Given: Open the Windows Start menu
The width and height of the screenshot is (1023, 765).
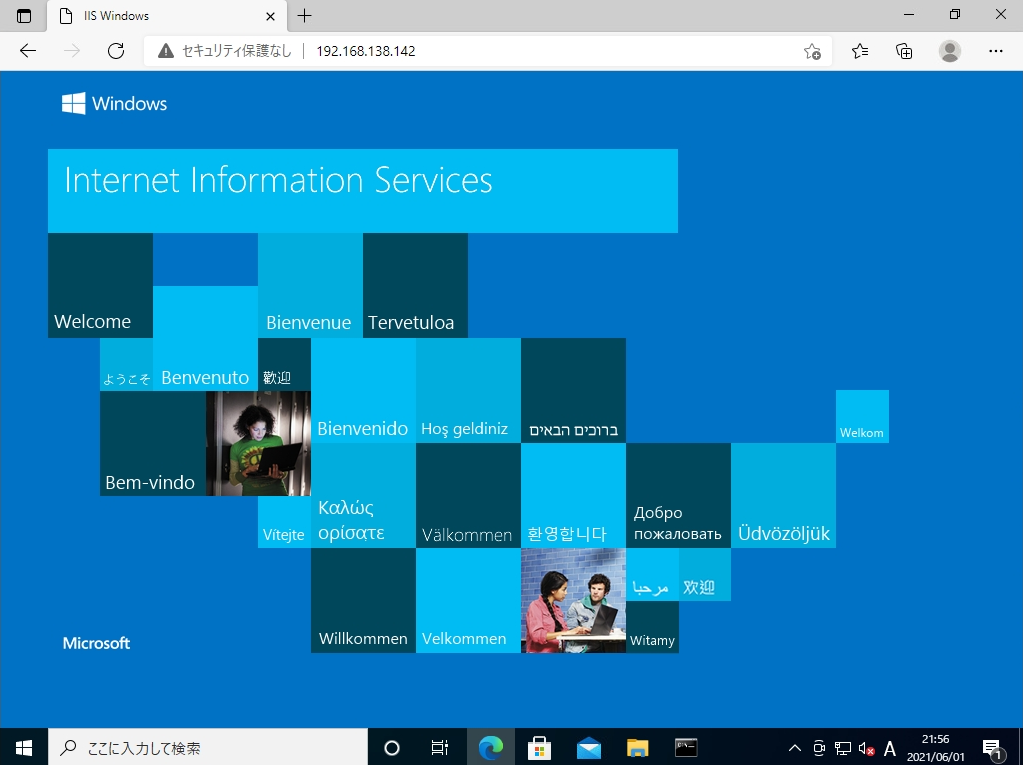Looking at the screenshot, I should 24,747.
